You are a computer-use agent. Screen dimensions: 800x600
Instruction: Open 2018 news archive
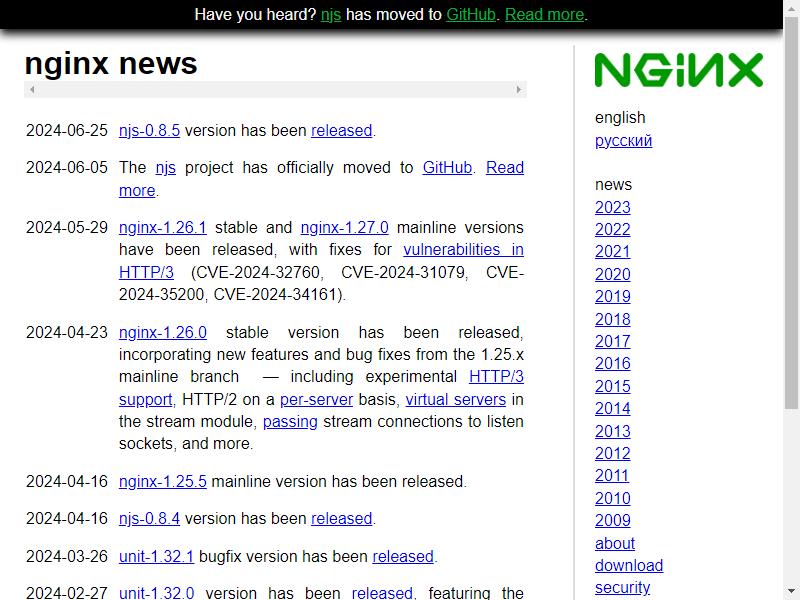[612, 319]
